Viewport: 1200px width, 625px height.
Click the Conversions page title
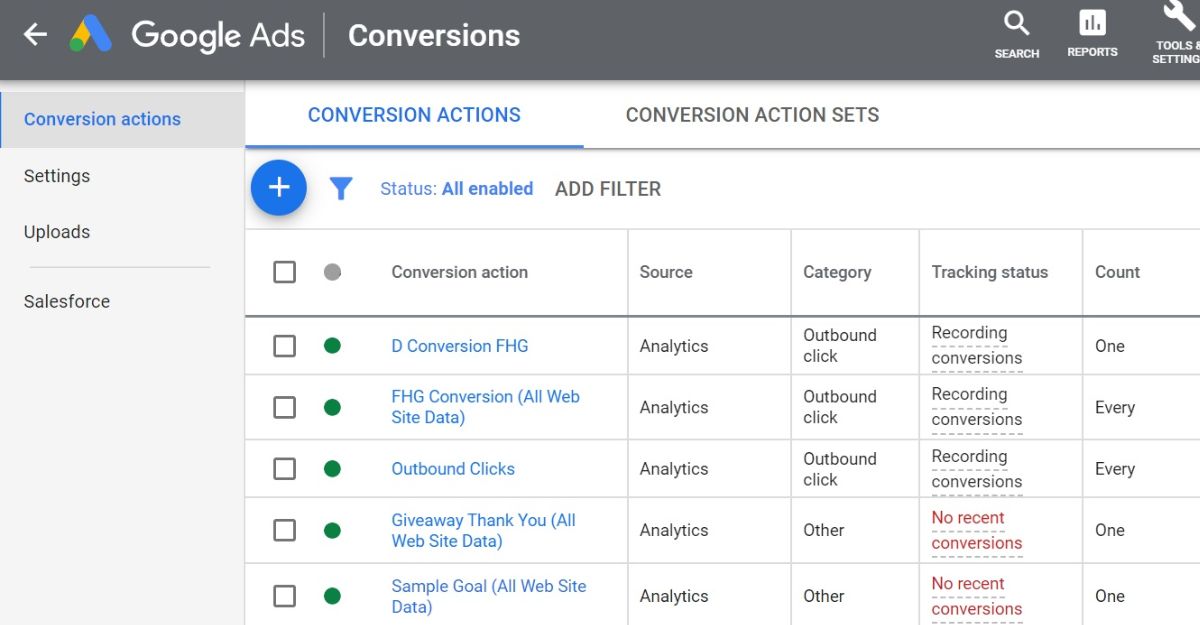pyautogui.click(x=434, y=35)
